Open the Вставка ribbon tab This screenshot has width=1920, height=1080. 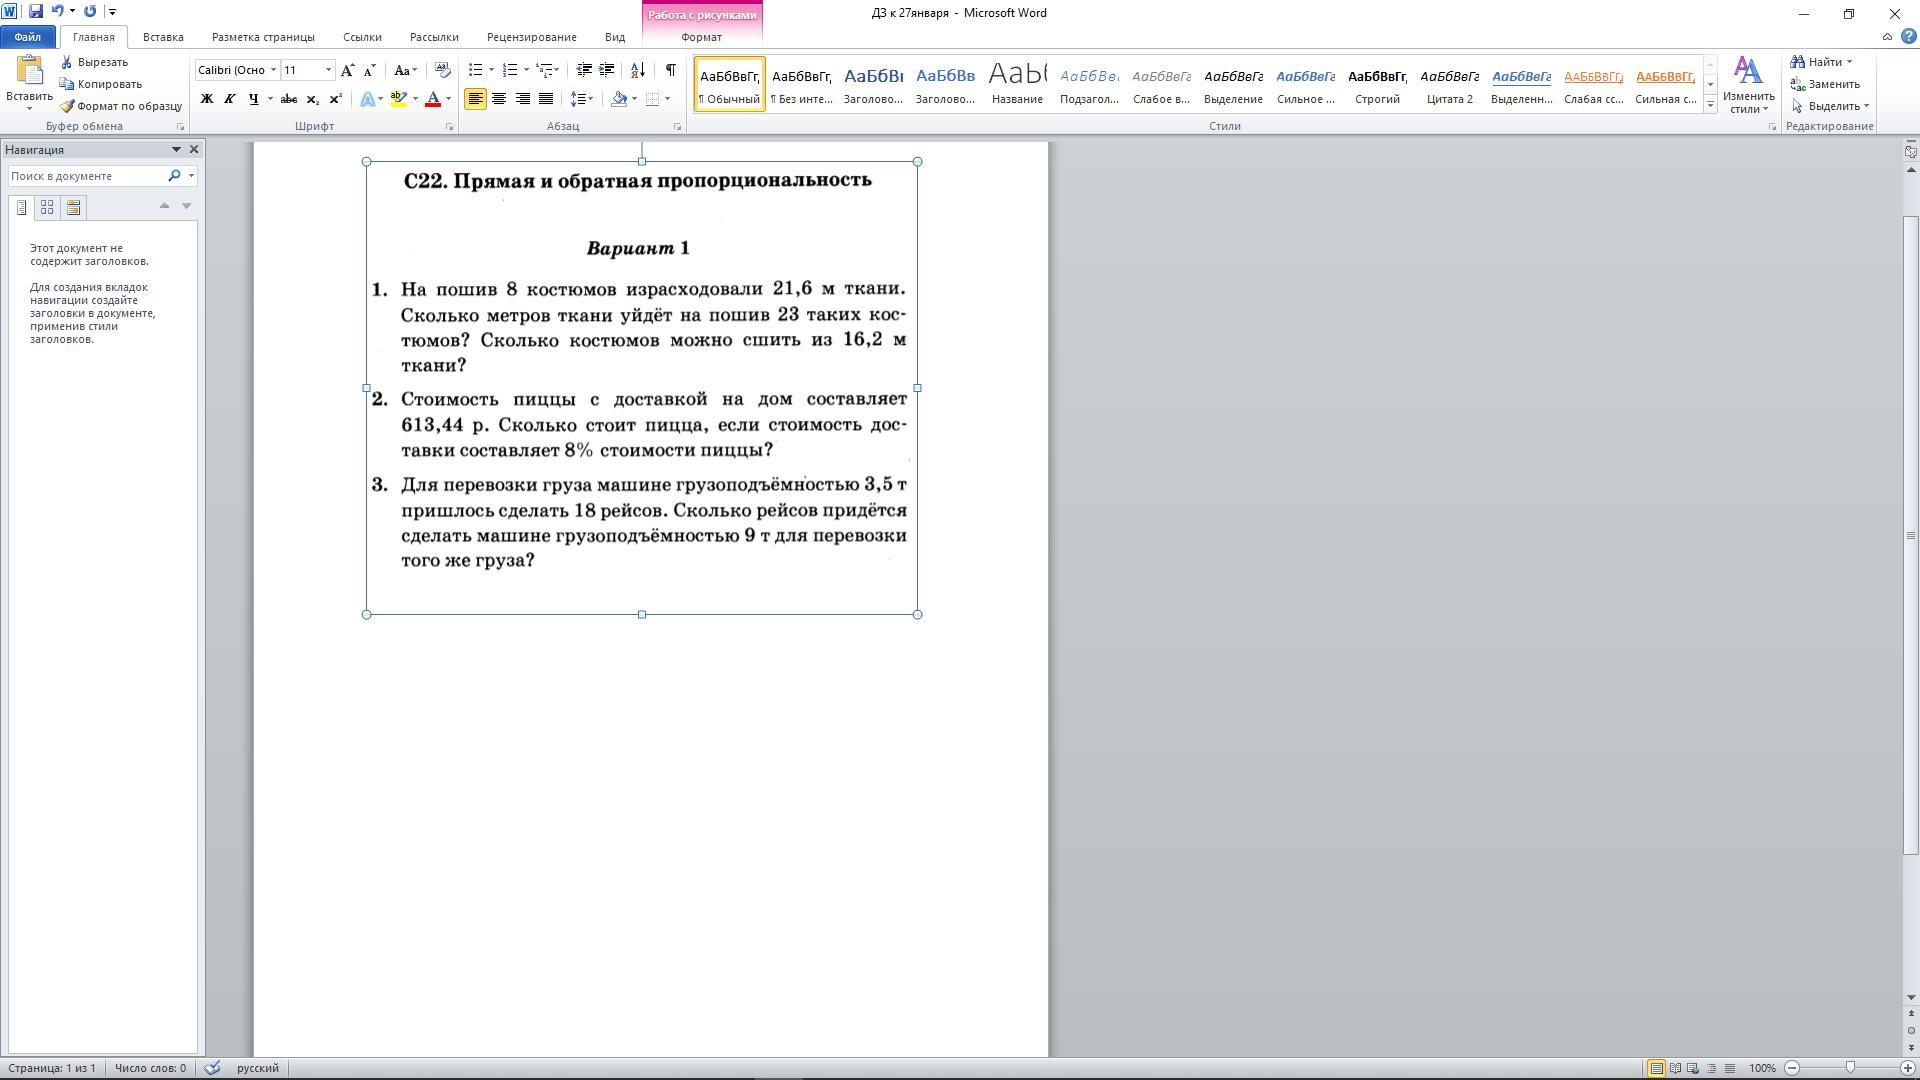163,37
